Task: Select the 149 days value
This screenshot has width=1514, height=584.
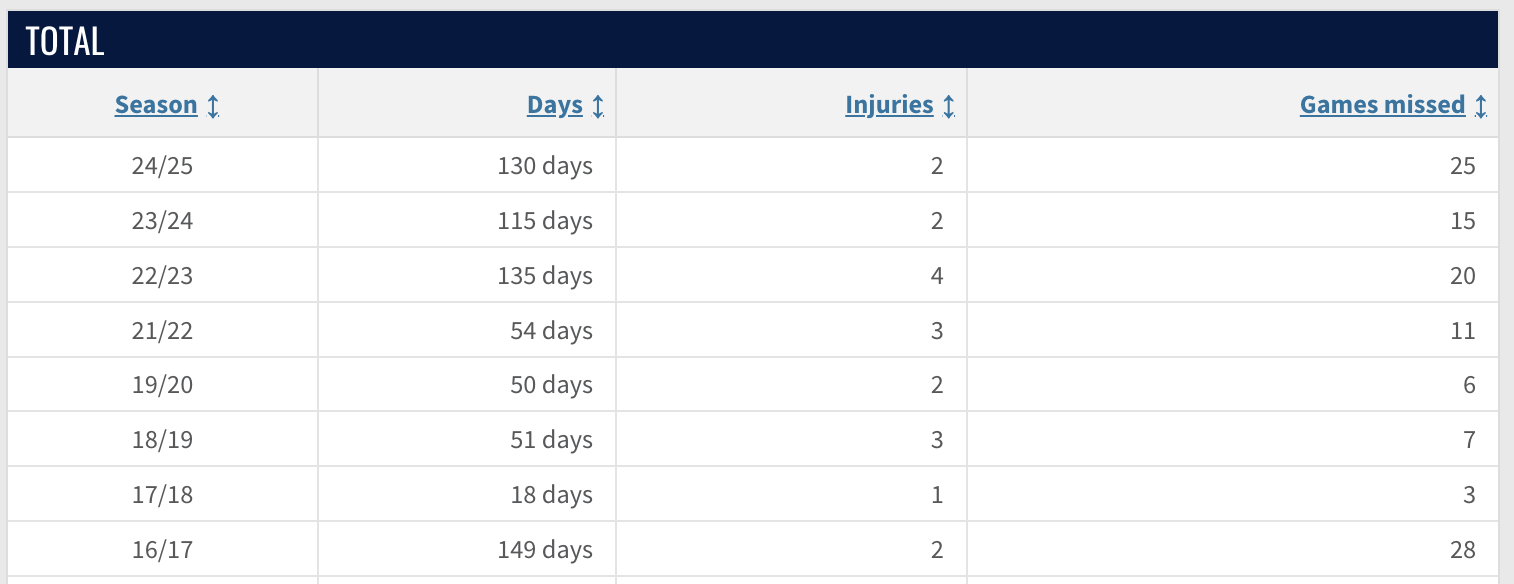Action: (545, 549)
